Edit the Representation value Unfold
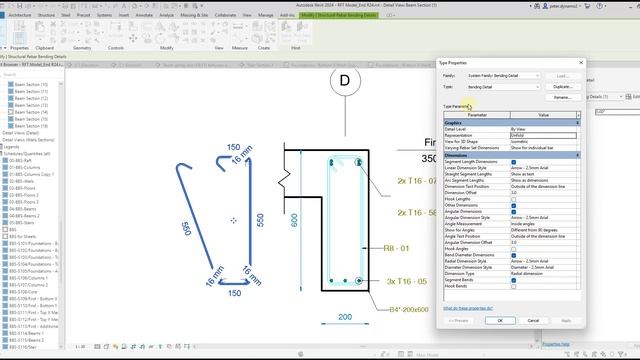Viewport: 640px width, 360px height. point(543,135)
